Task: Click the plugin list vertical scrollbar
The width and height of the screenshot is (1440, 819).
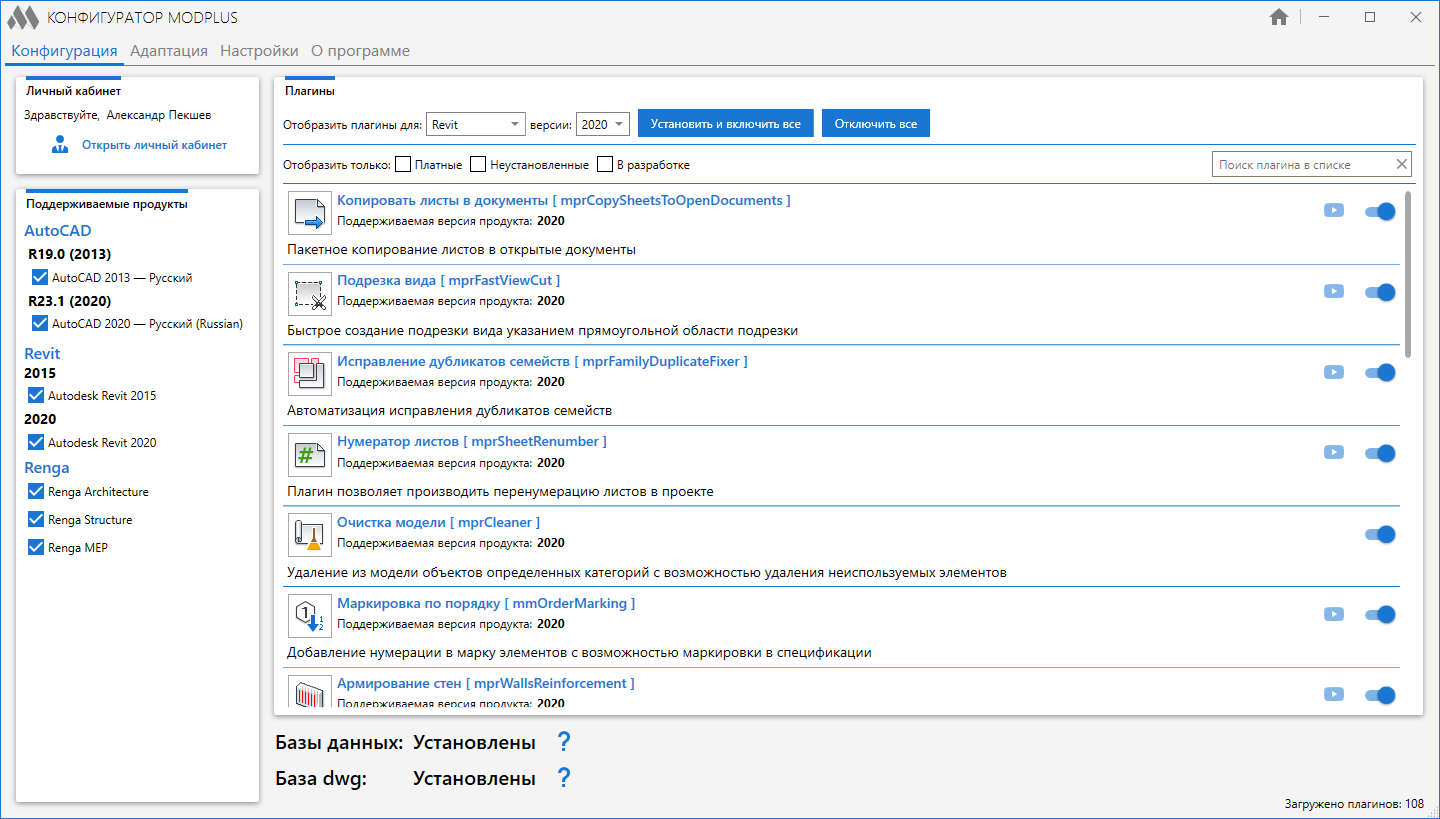Action: click(x=1409, y=273)
